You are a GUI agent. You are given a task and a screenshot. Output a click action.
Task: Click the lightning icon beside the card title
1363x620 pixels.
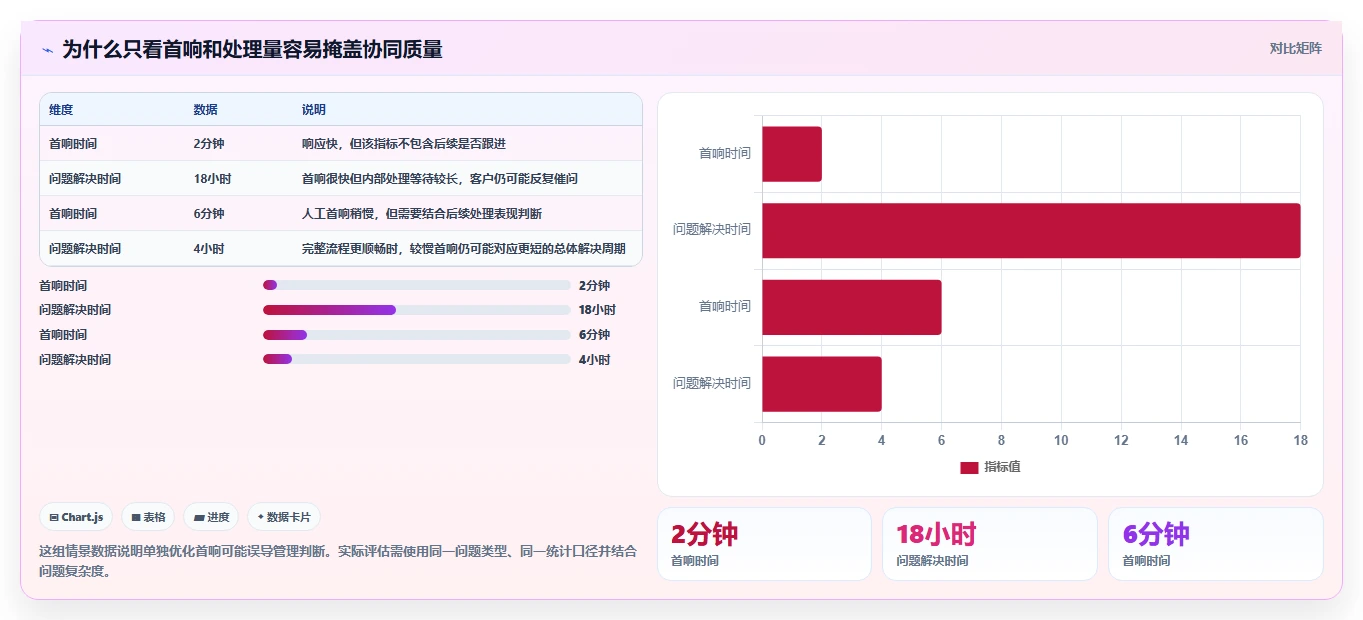point(47,50)
